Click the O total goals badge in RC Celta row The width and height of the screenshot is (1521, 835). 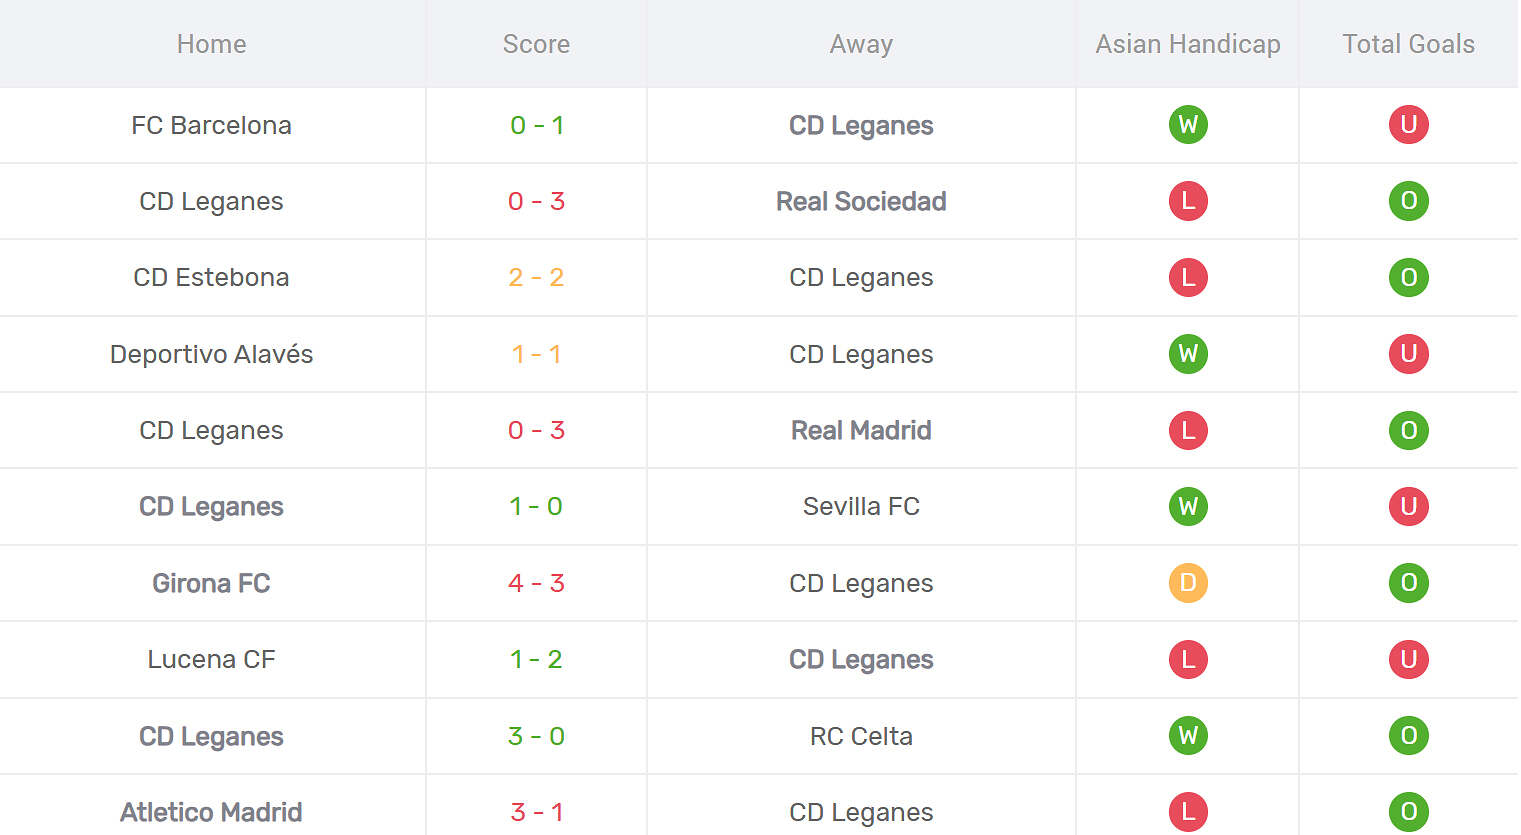click(x=1408, y=736)
